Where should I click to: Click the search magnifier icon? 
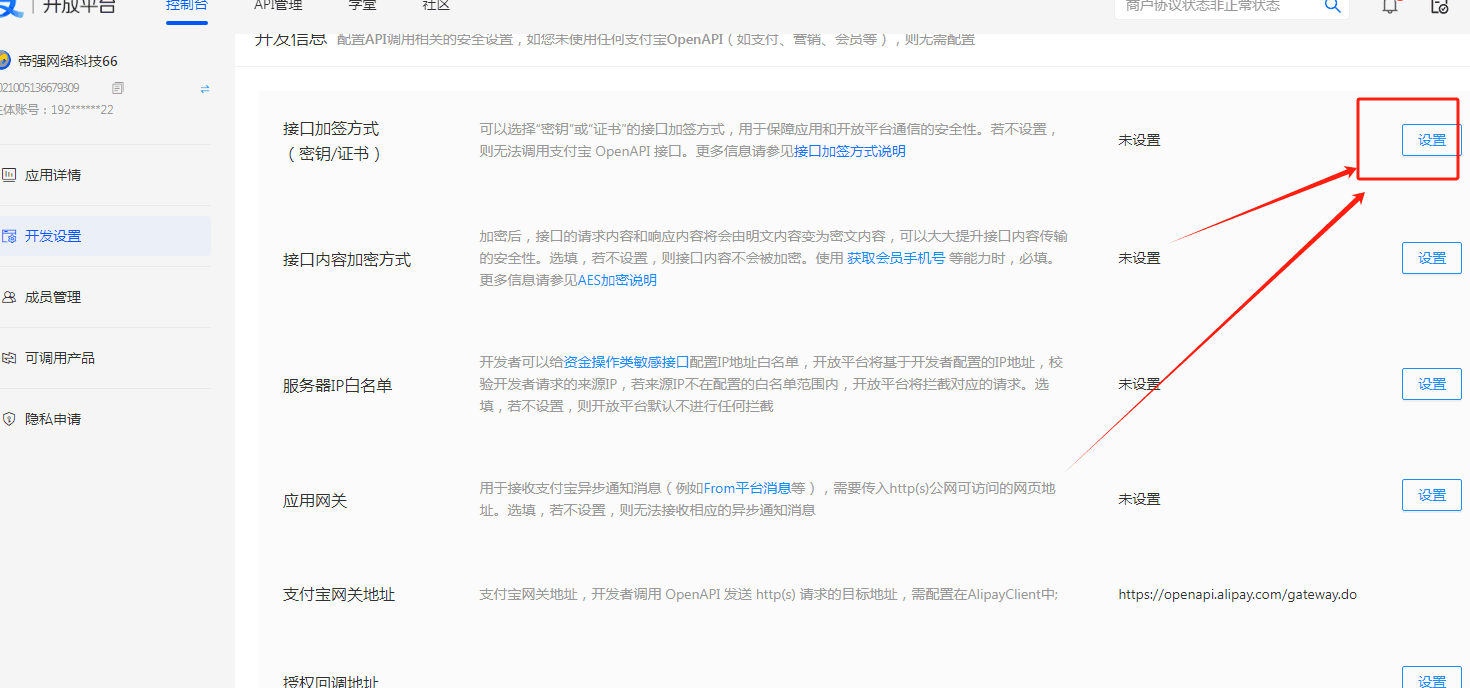(1332, 6)
